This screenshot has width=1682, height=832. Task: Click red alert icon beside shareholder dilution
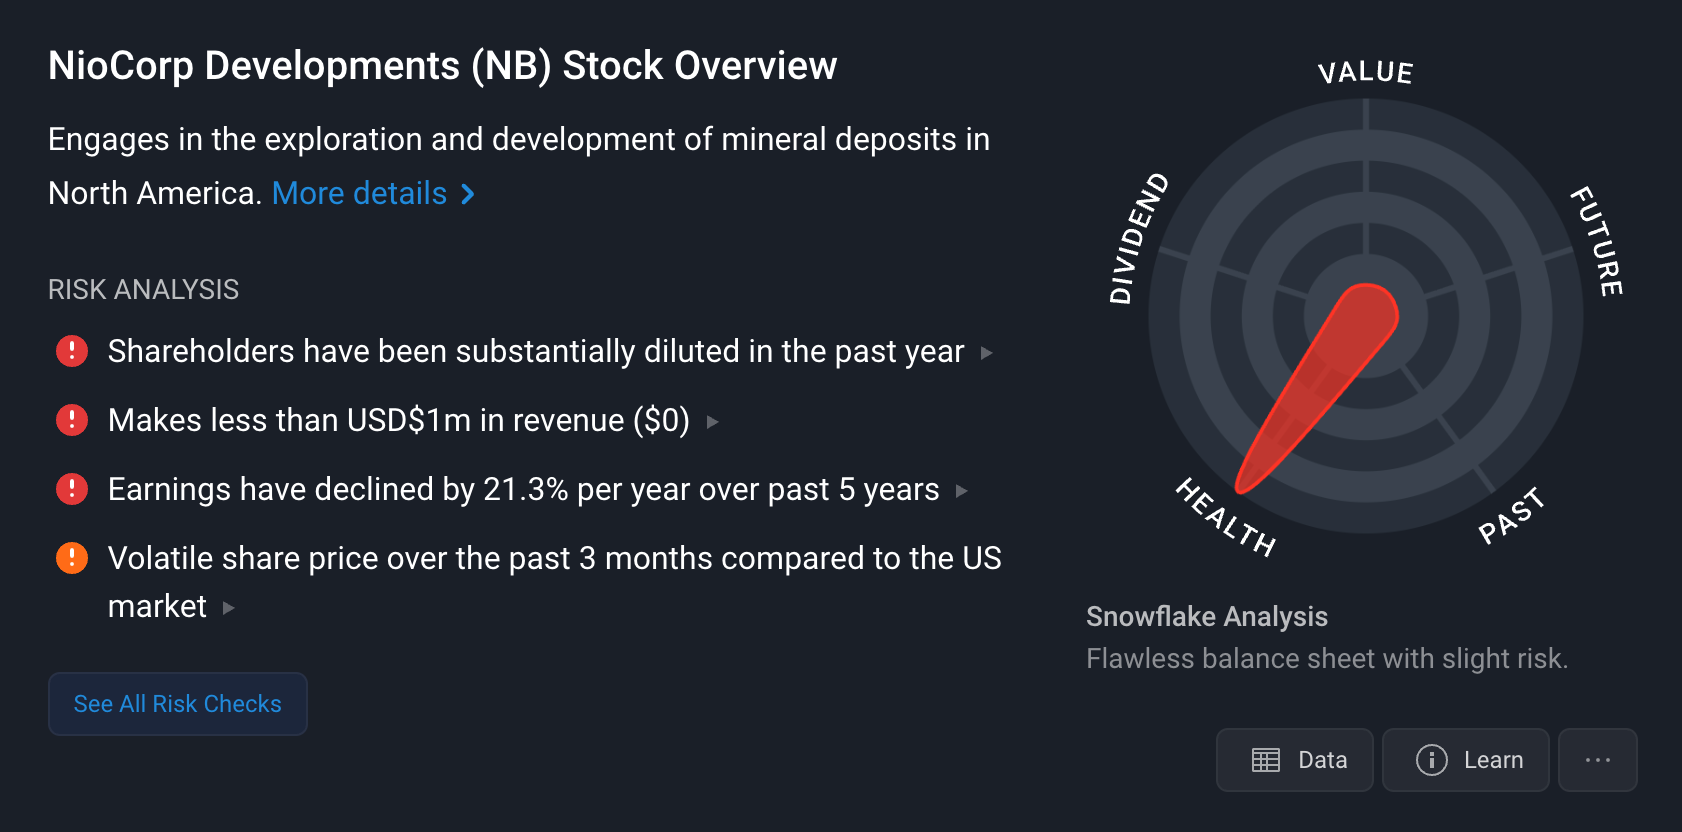(72, 351)
